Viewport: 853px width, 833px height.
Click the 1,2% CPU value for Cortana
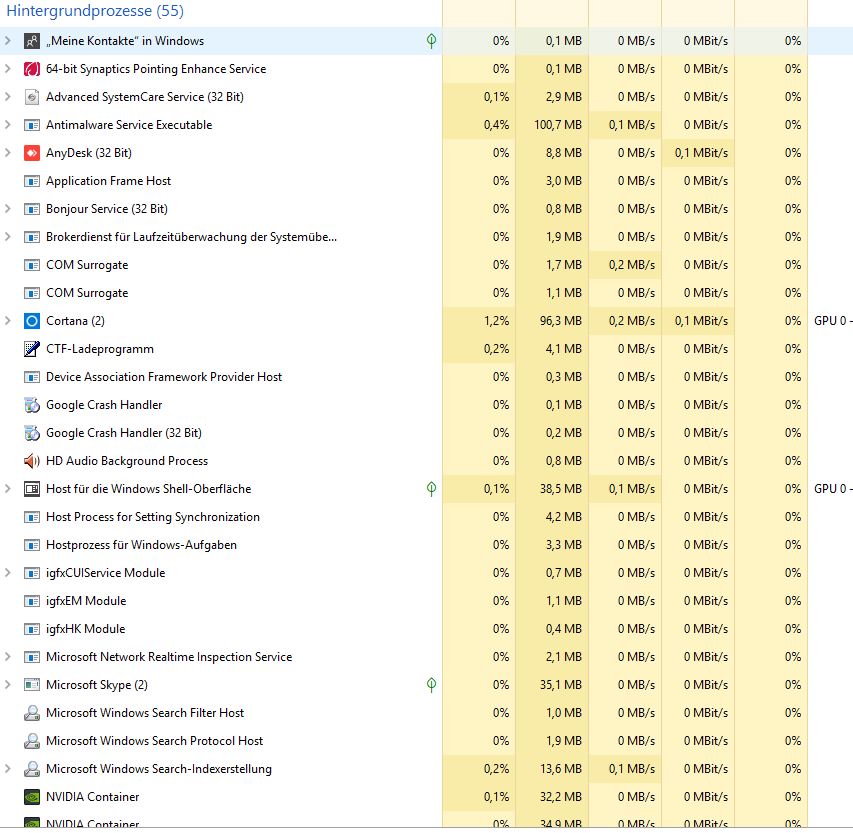point(497,321)
